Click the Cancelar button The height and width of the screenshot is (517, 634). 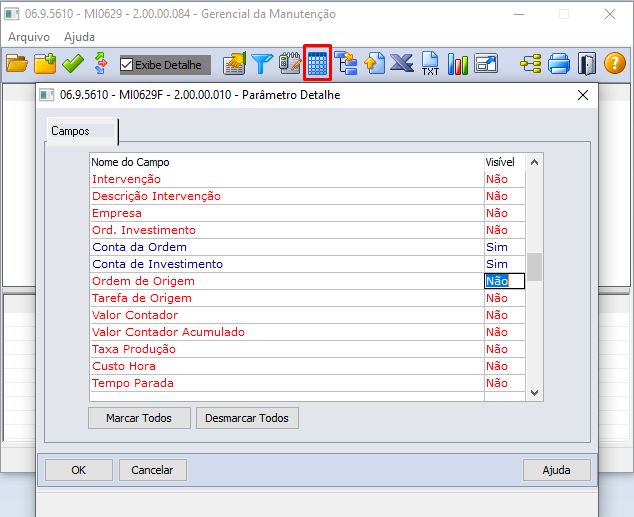click(152, 470)
